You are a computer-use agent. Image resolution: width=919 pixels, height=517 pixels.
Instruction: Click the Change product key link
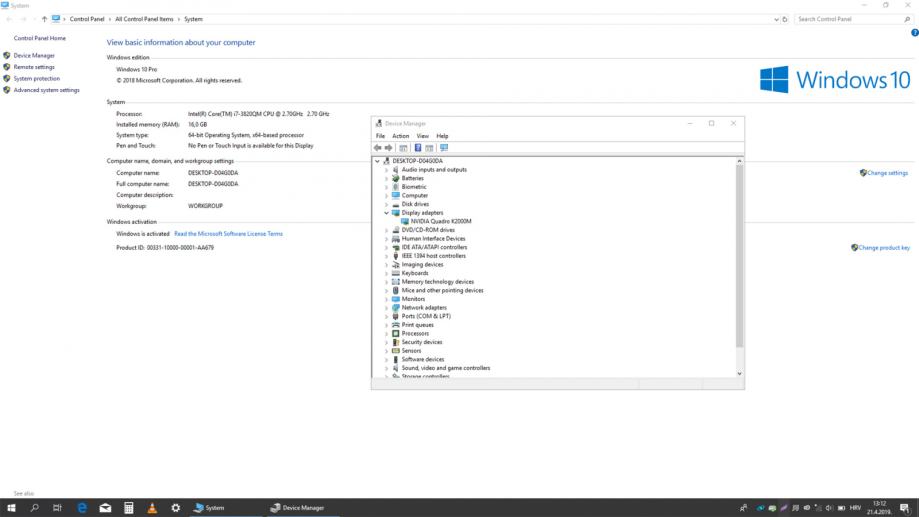884,248
